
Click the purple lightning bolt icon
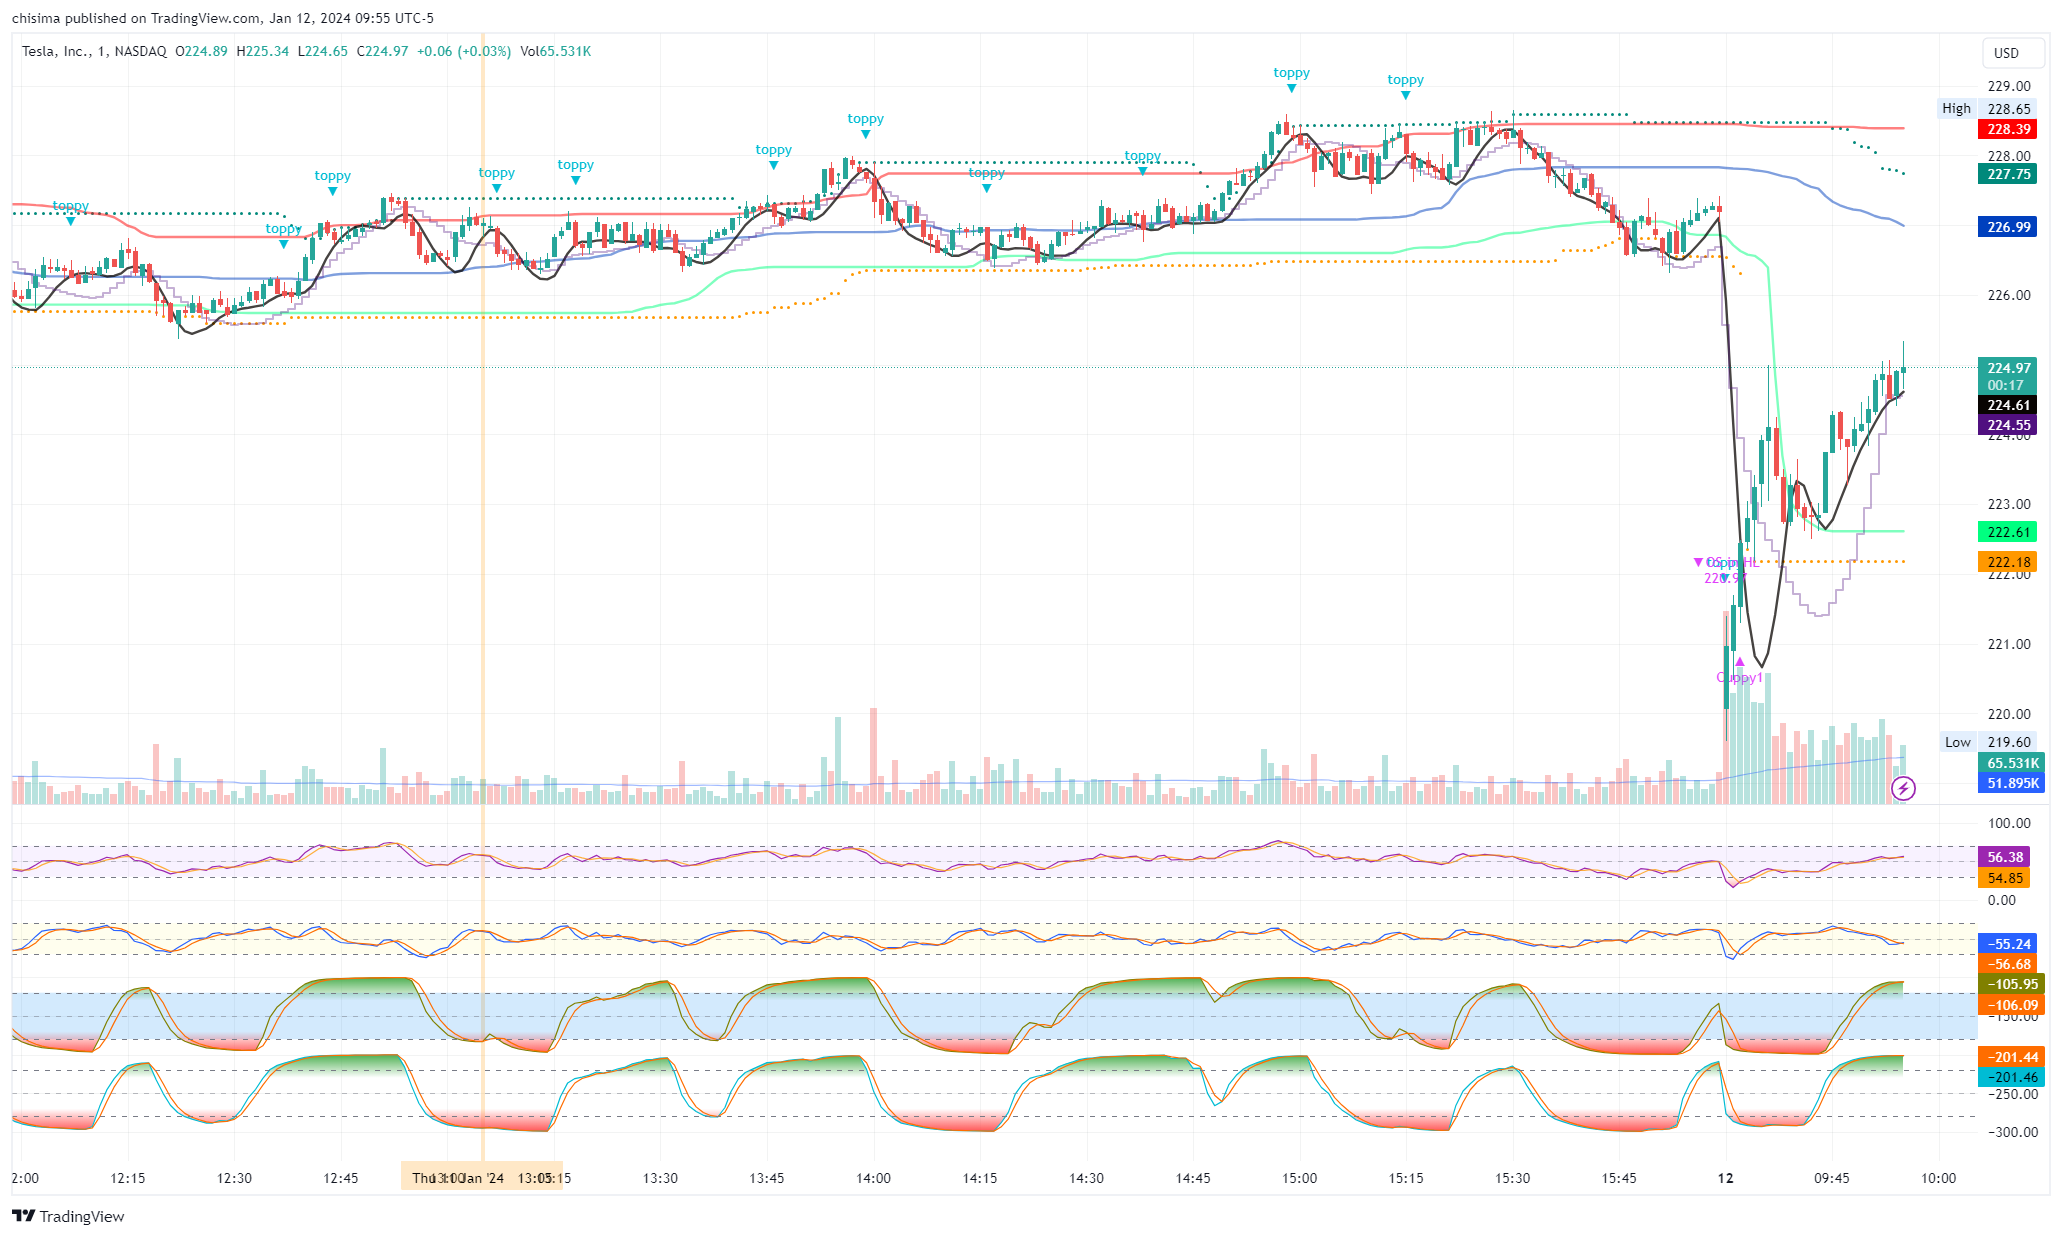pos(1903,789)
